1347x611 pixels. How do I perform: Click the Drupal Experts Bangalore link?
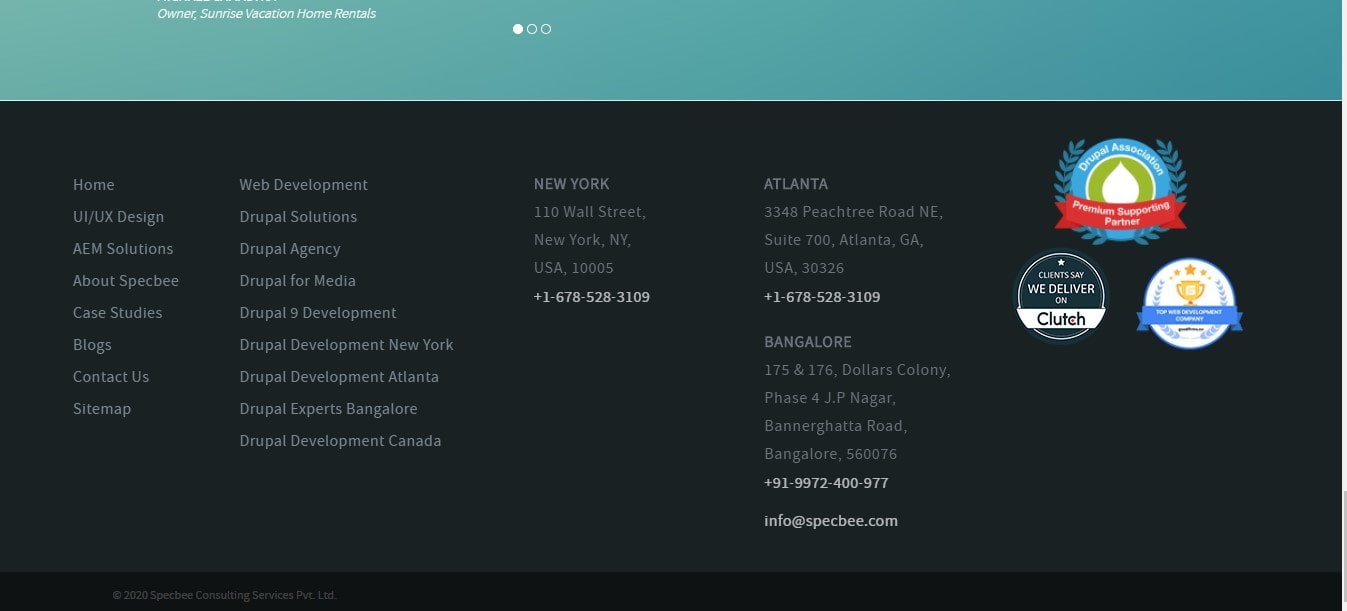click(x=329, y=409)
